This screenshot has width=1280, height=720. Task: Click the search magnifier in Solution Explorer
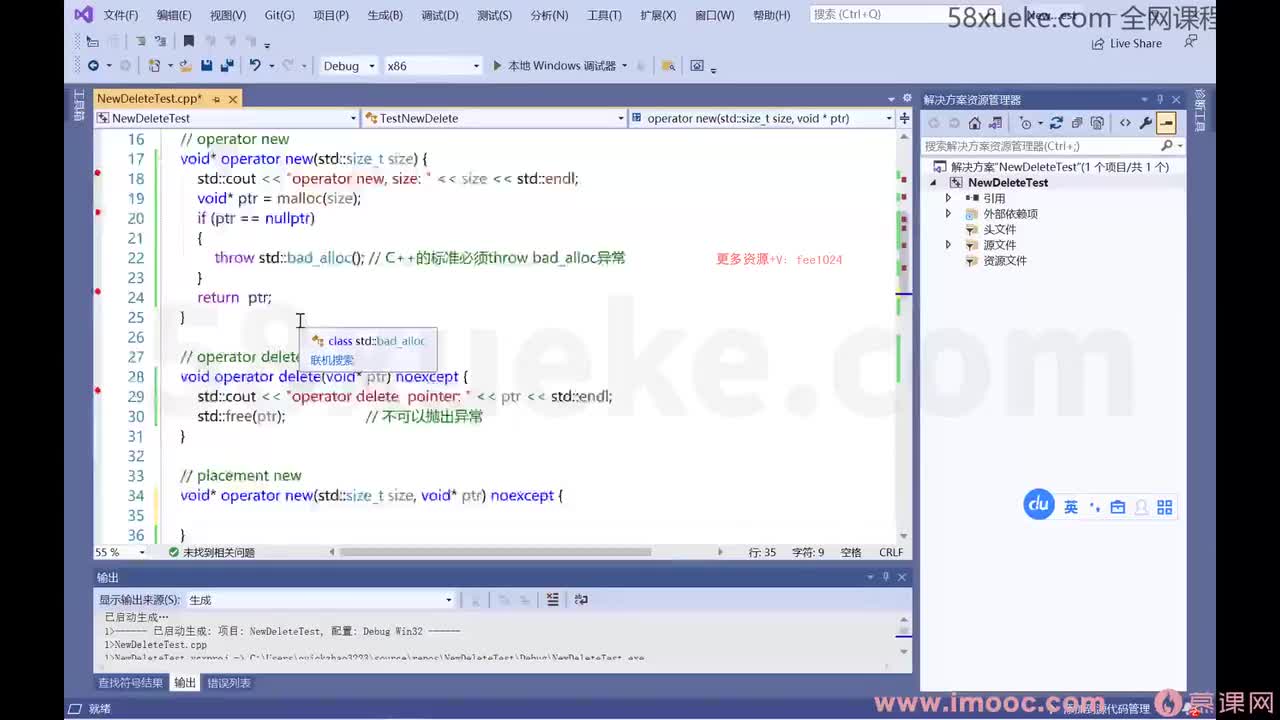pyautogui.click(x=1166, y=146)
